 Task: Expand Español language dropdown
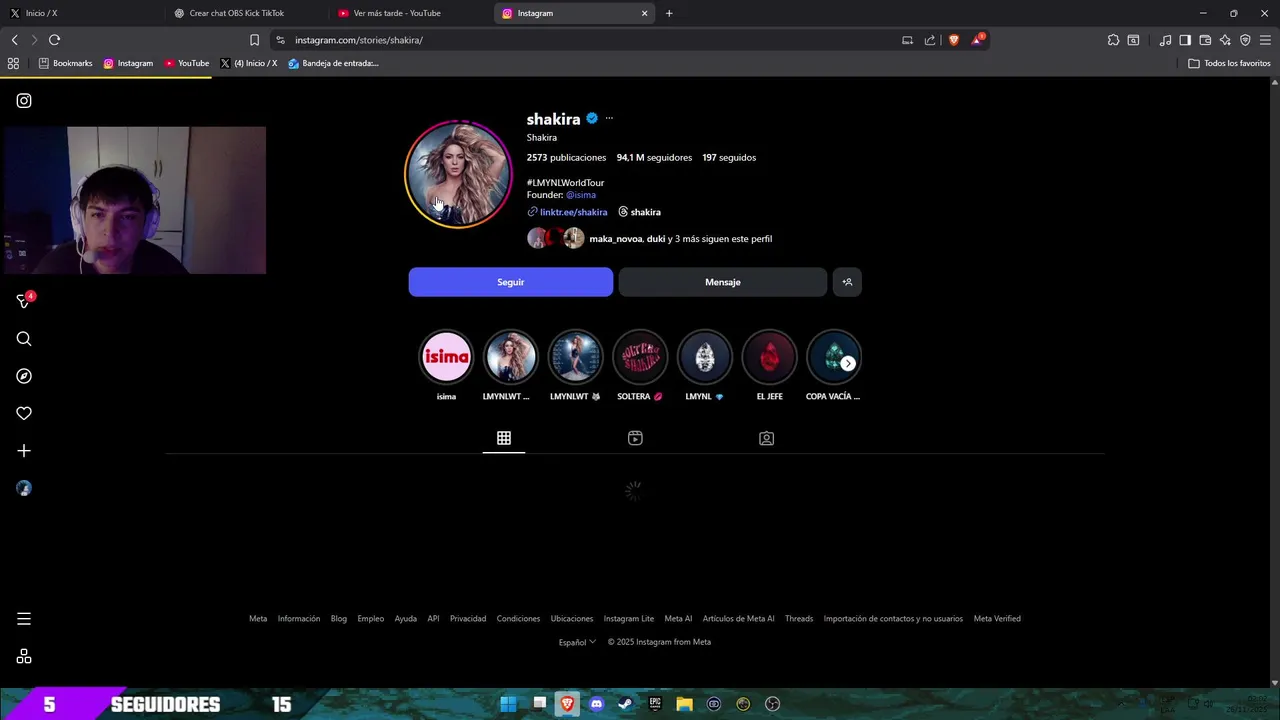[577, 642]
